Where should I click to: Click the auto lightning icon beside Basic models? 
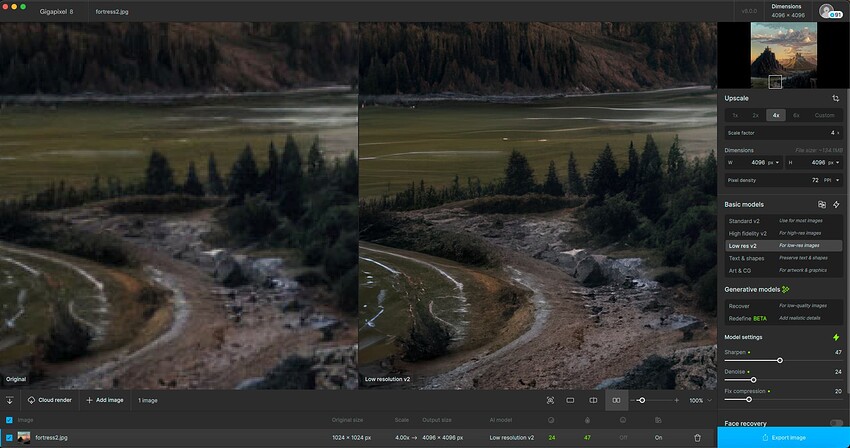click(836, 204)
